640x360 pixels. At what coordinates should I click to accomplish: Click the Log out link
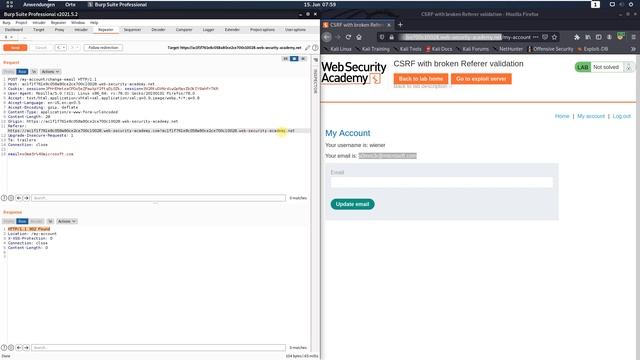coord(622,116)
